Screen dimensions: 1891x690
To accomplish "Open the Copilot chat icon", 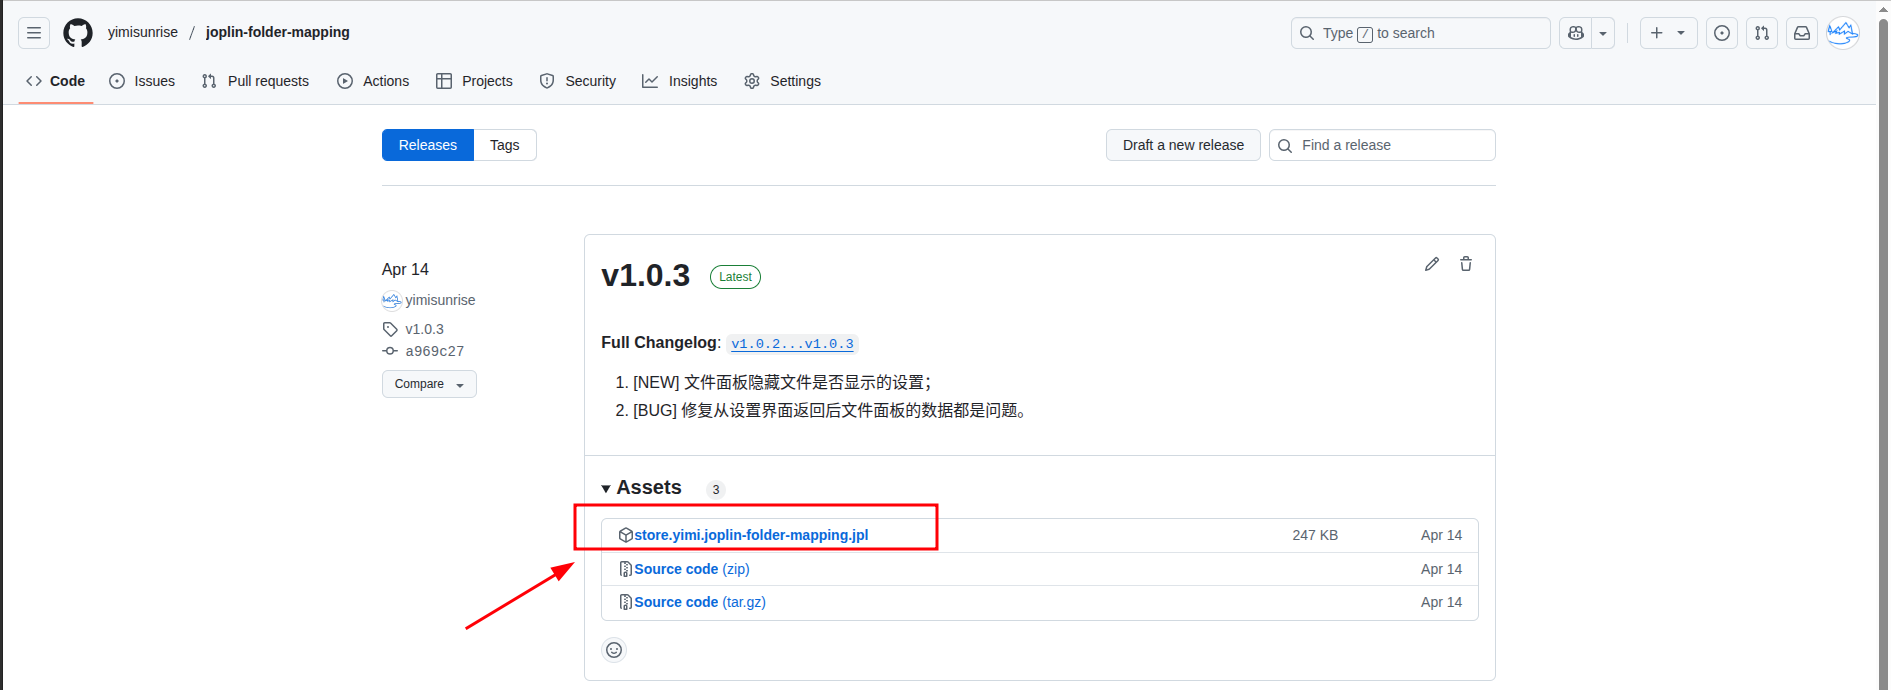I will click(x=1576, y=33).
